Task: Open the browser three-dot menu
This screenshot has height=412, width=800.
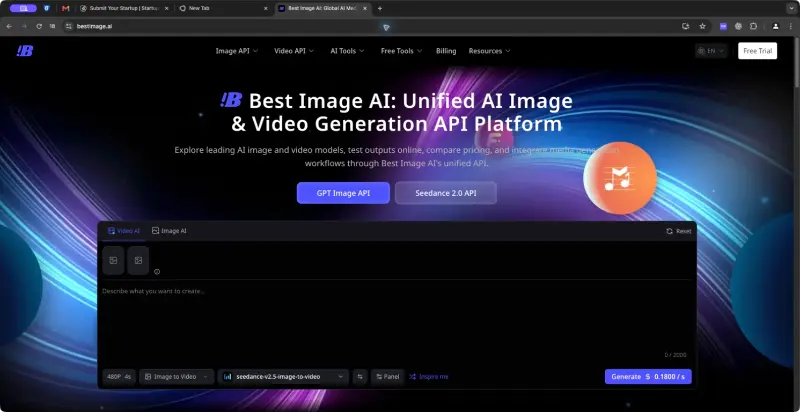Action: [790, 27]
